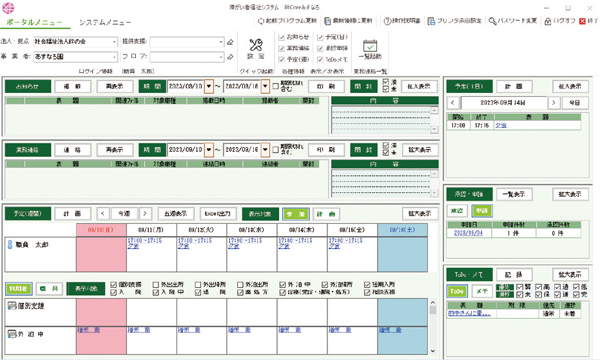The height and width of the screenshot is (360, 600).
Task: Click the 外泊中 row icon
Action: tap(12, 334)
